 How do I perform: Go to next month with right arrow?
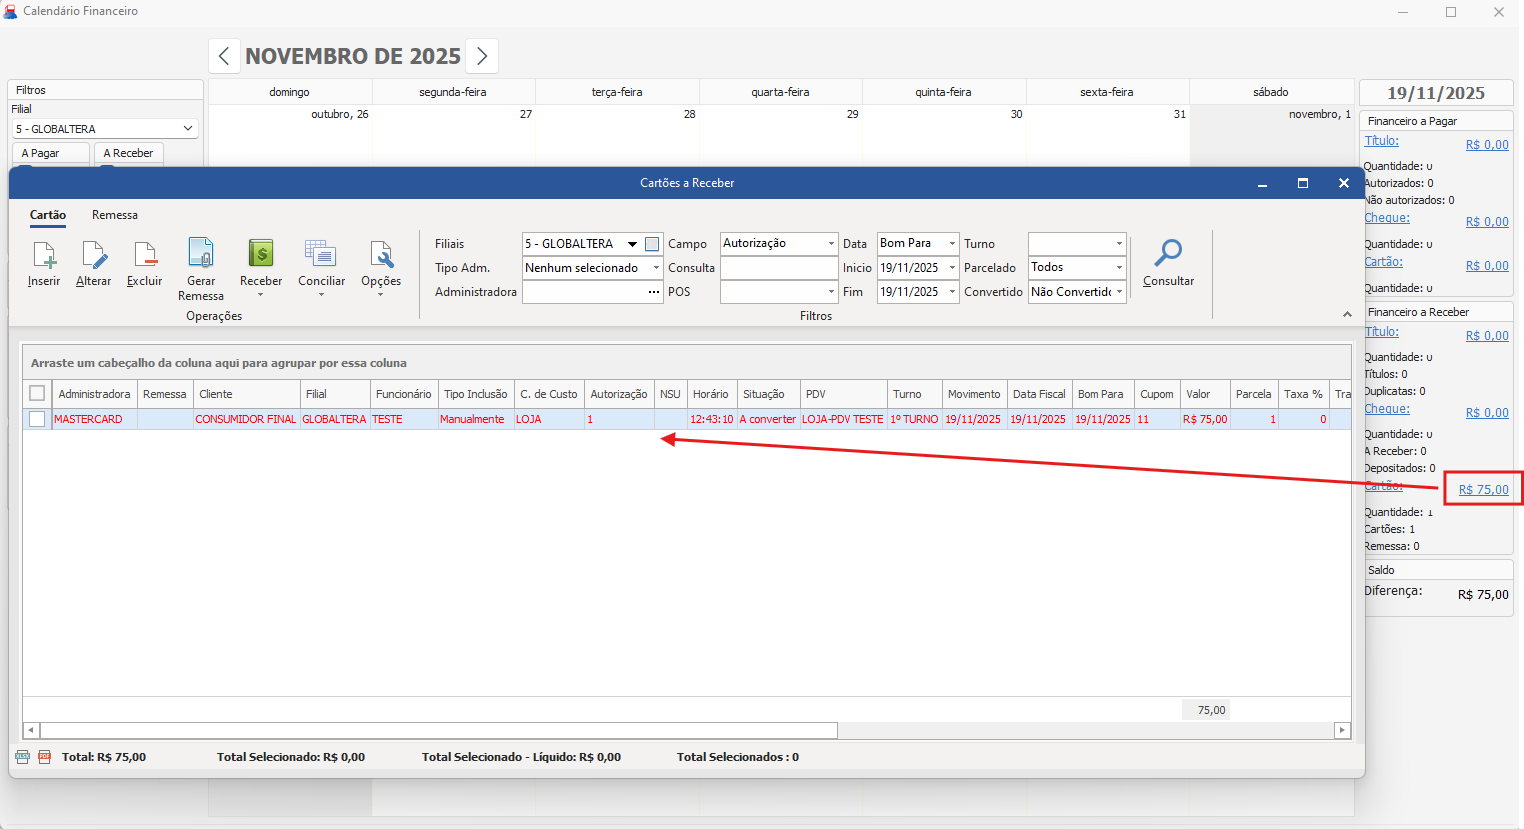pos(482,56)
